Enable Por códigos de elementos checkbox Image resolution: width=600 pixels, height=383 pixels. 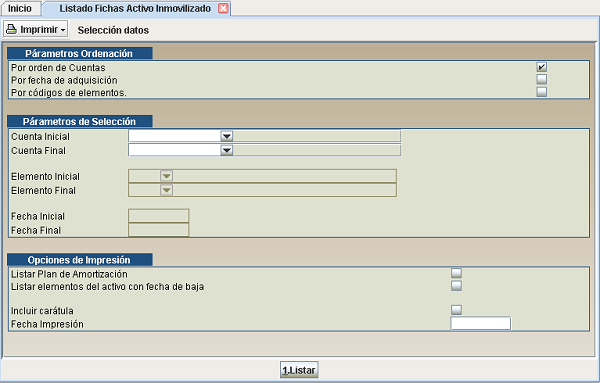541,92
